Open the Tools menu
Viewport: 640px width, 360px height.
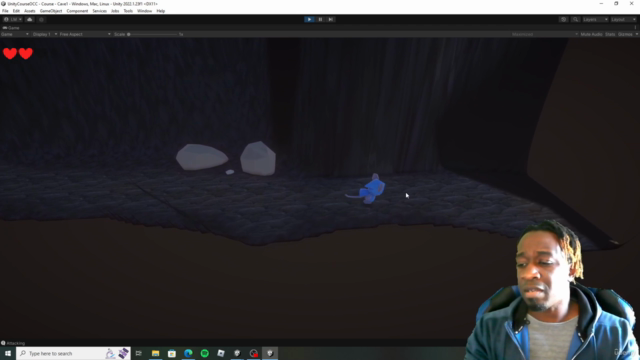tap(128, 11)
